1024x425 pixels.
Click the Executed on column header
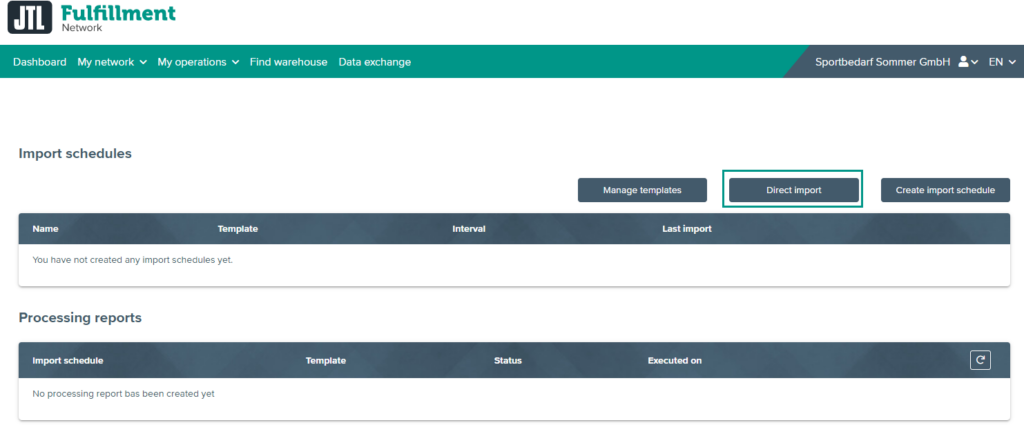674,360
